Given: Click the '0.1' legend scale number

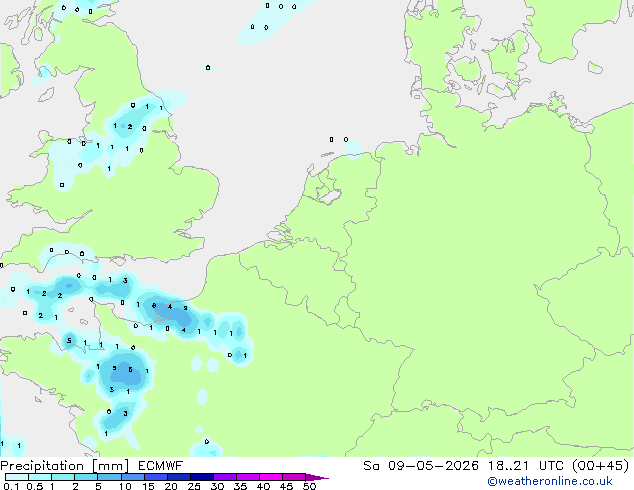Looking at the screenshot, I should tap(11, 486).
